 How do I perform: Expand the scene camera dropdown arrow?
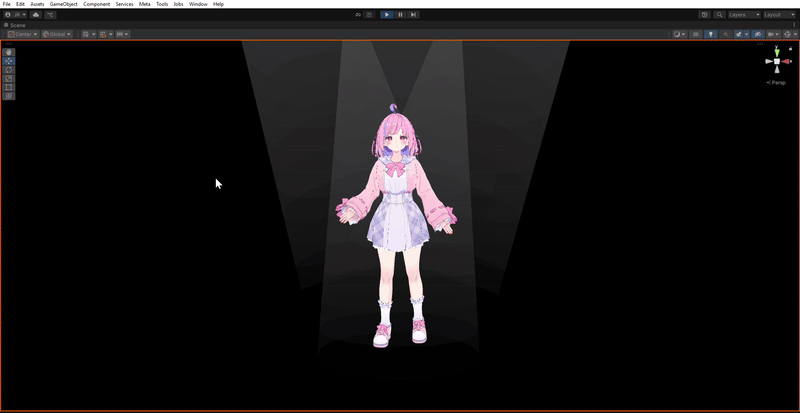pyautogui.click(x=778, y=34)
